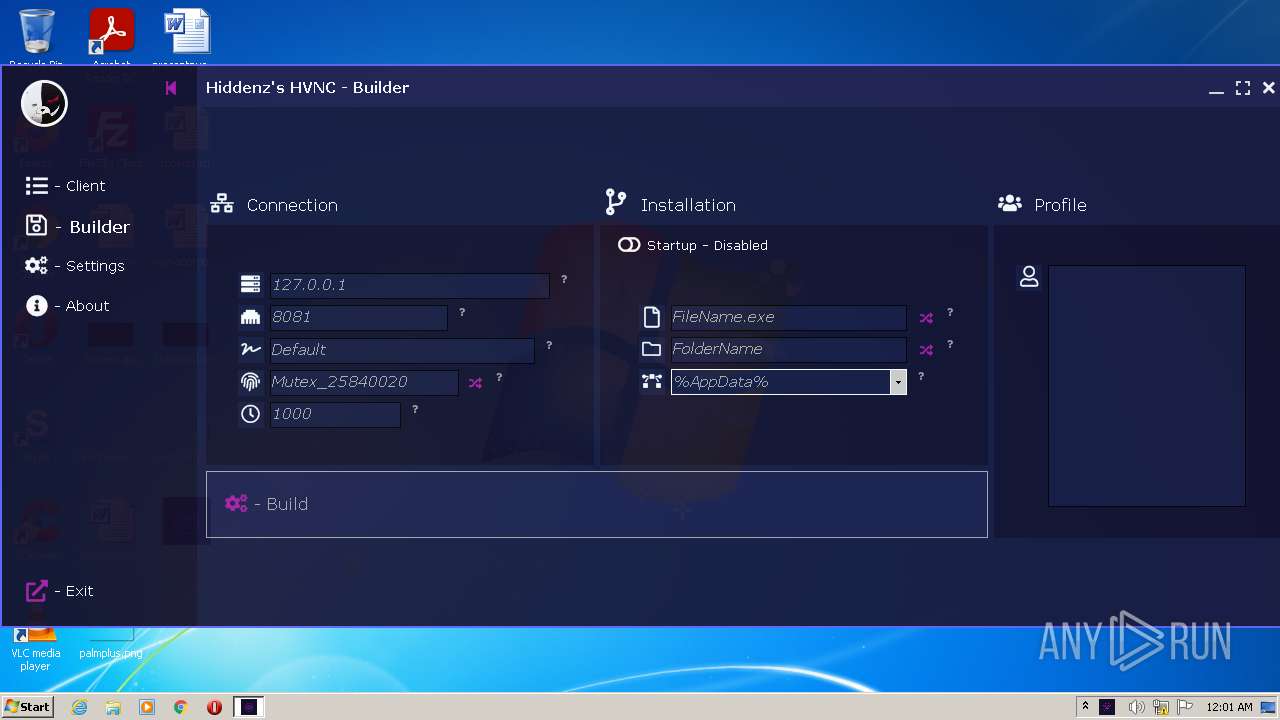Randomize the mutex with shuffle icon
The image size is (1280, 720).
(475, 383)
